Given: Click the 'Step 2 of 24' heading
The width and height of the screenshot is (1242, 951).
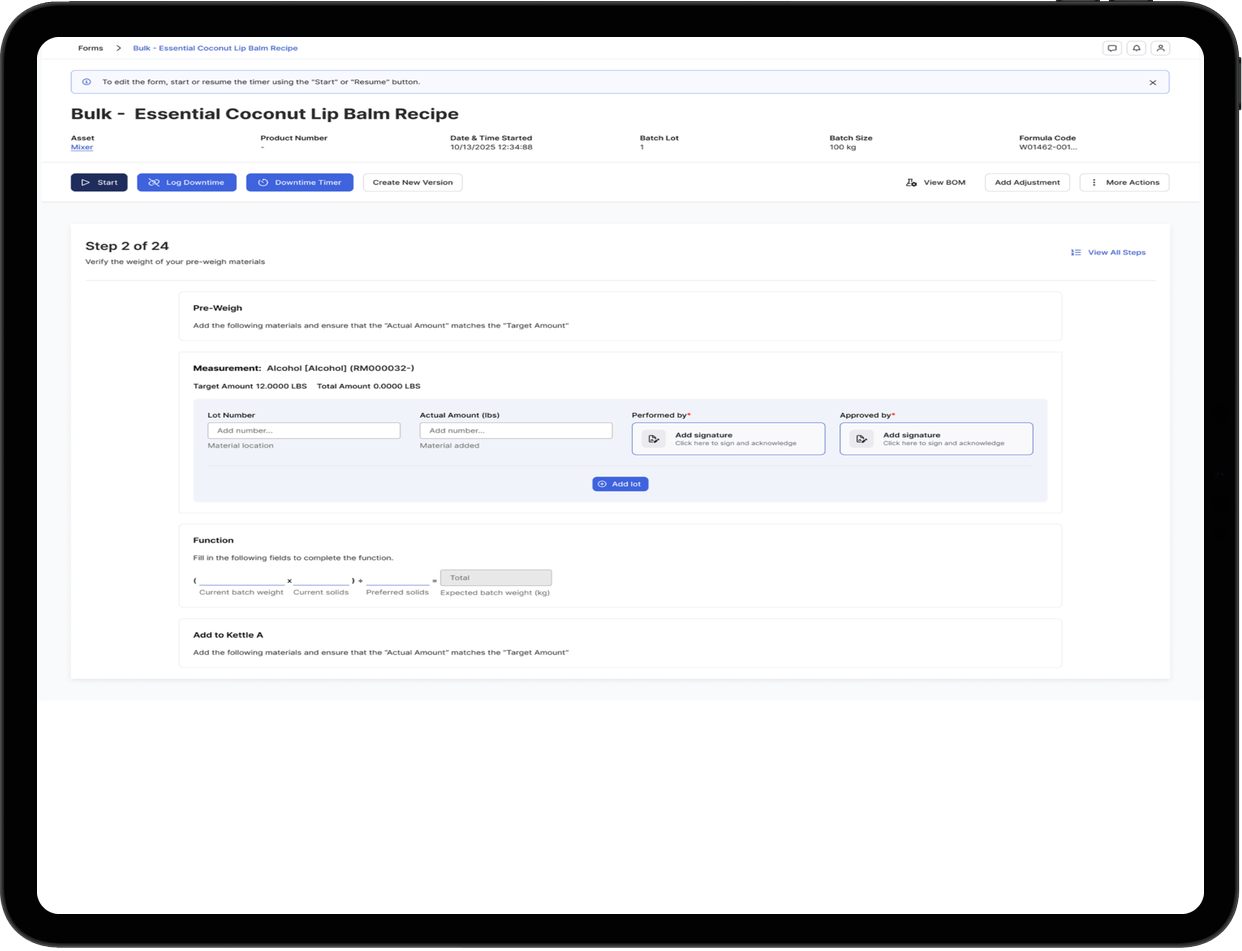Looking at the screenshot, I should [127, 246].
